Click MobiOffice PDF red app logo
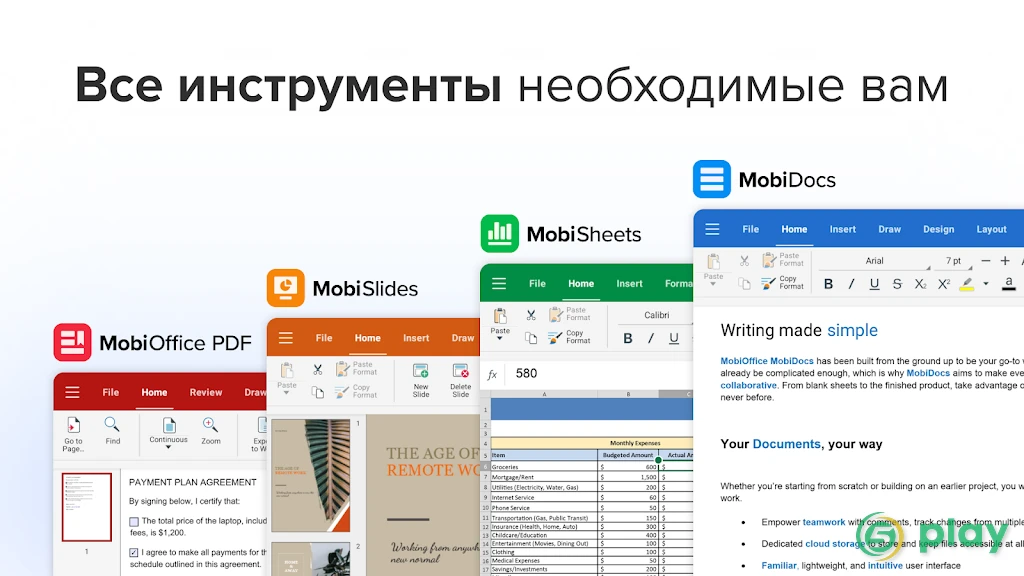This screenshot has height=576, width=1024. pyautogui.click(x=72, y=342)
